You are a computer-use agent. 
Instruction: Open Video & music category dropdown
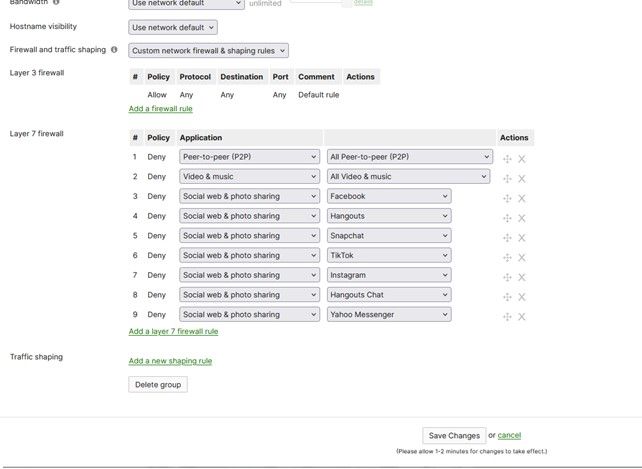pyautogui.click(x=249, y=177)
